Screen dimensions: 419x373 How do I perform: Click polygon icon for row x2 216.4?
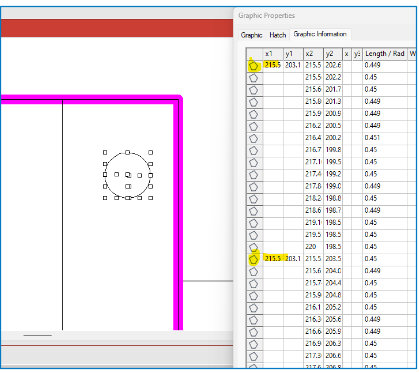click(x=254, y=138)
